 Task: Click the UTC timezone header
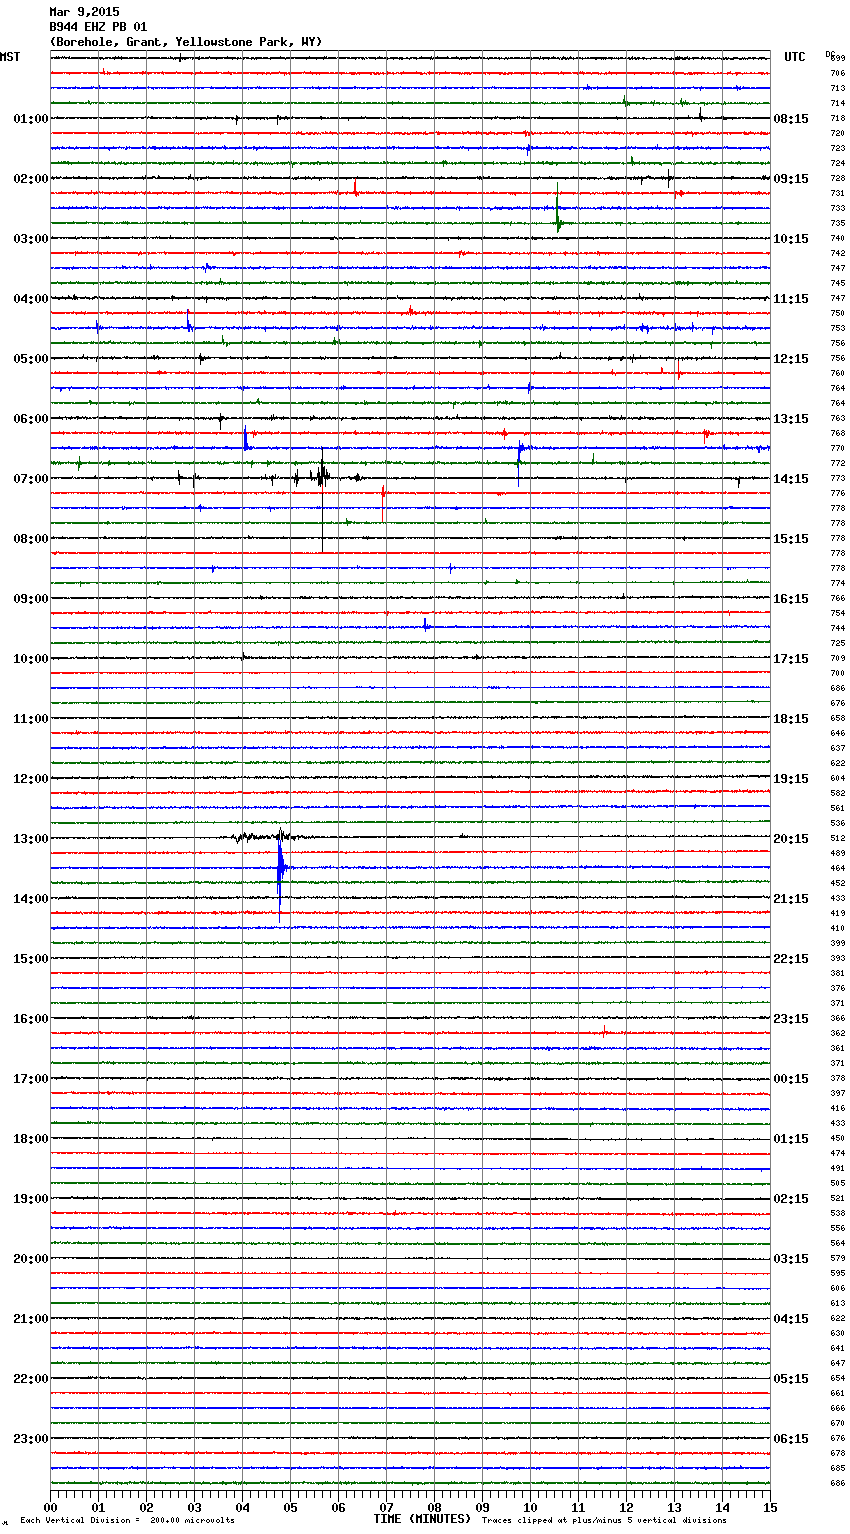pyautogui.click(x=795, y=57)
